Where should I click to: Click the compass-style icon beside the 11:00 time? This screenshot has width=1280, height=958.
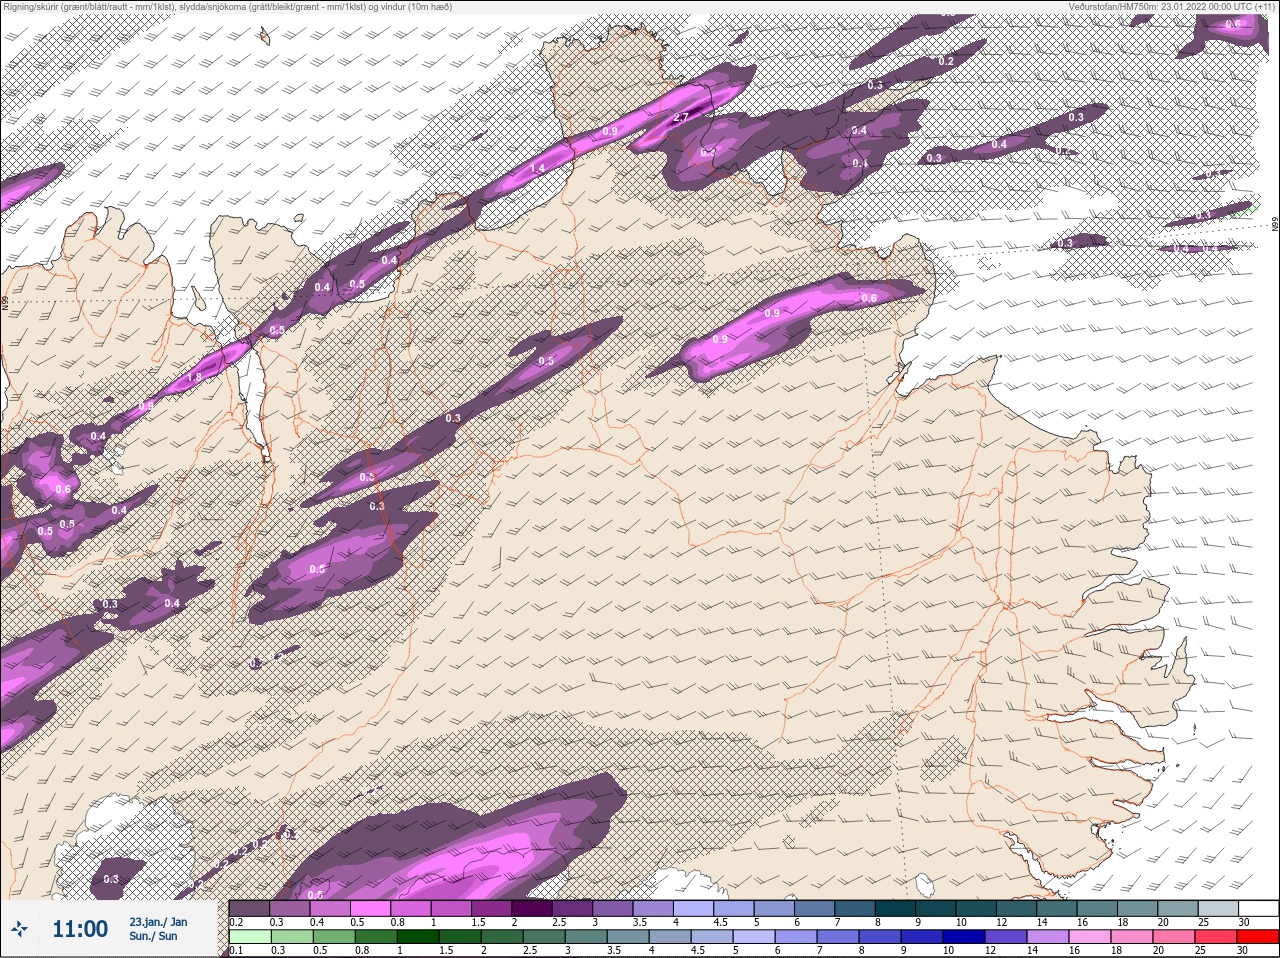pos(19,930)
